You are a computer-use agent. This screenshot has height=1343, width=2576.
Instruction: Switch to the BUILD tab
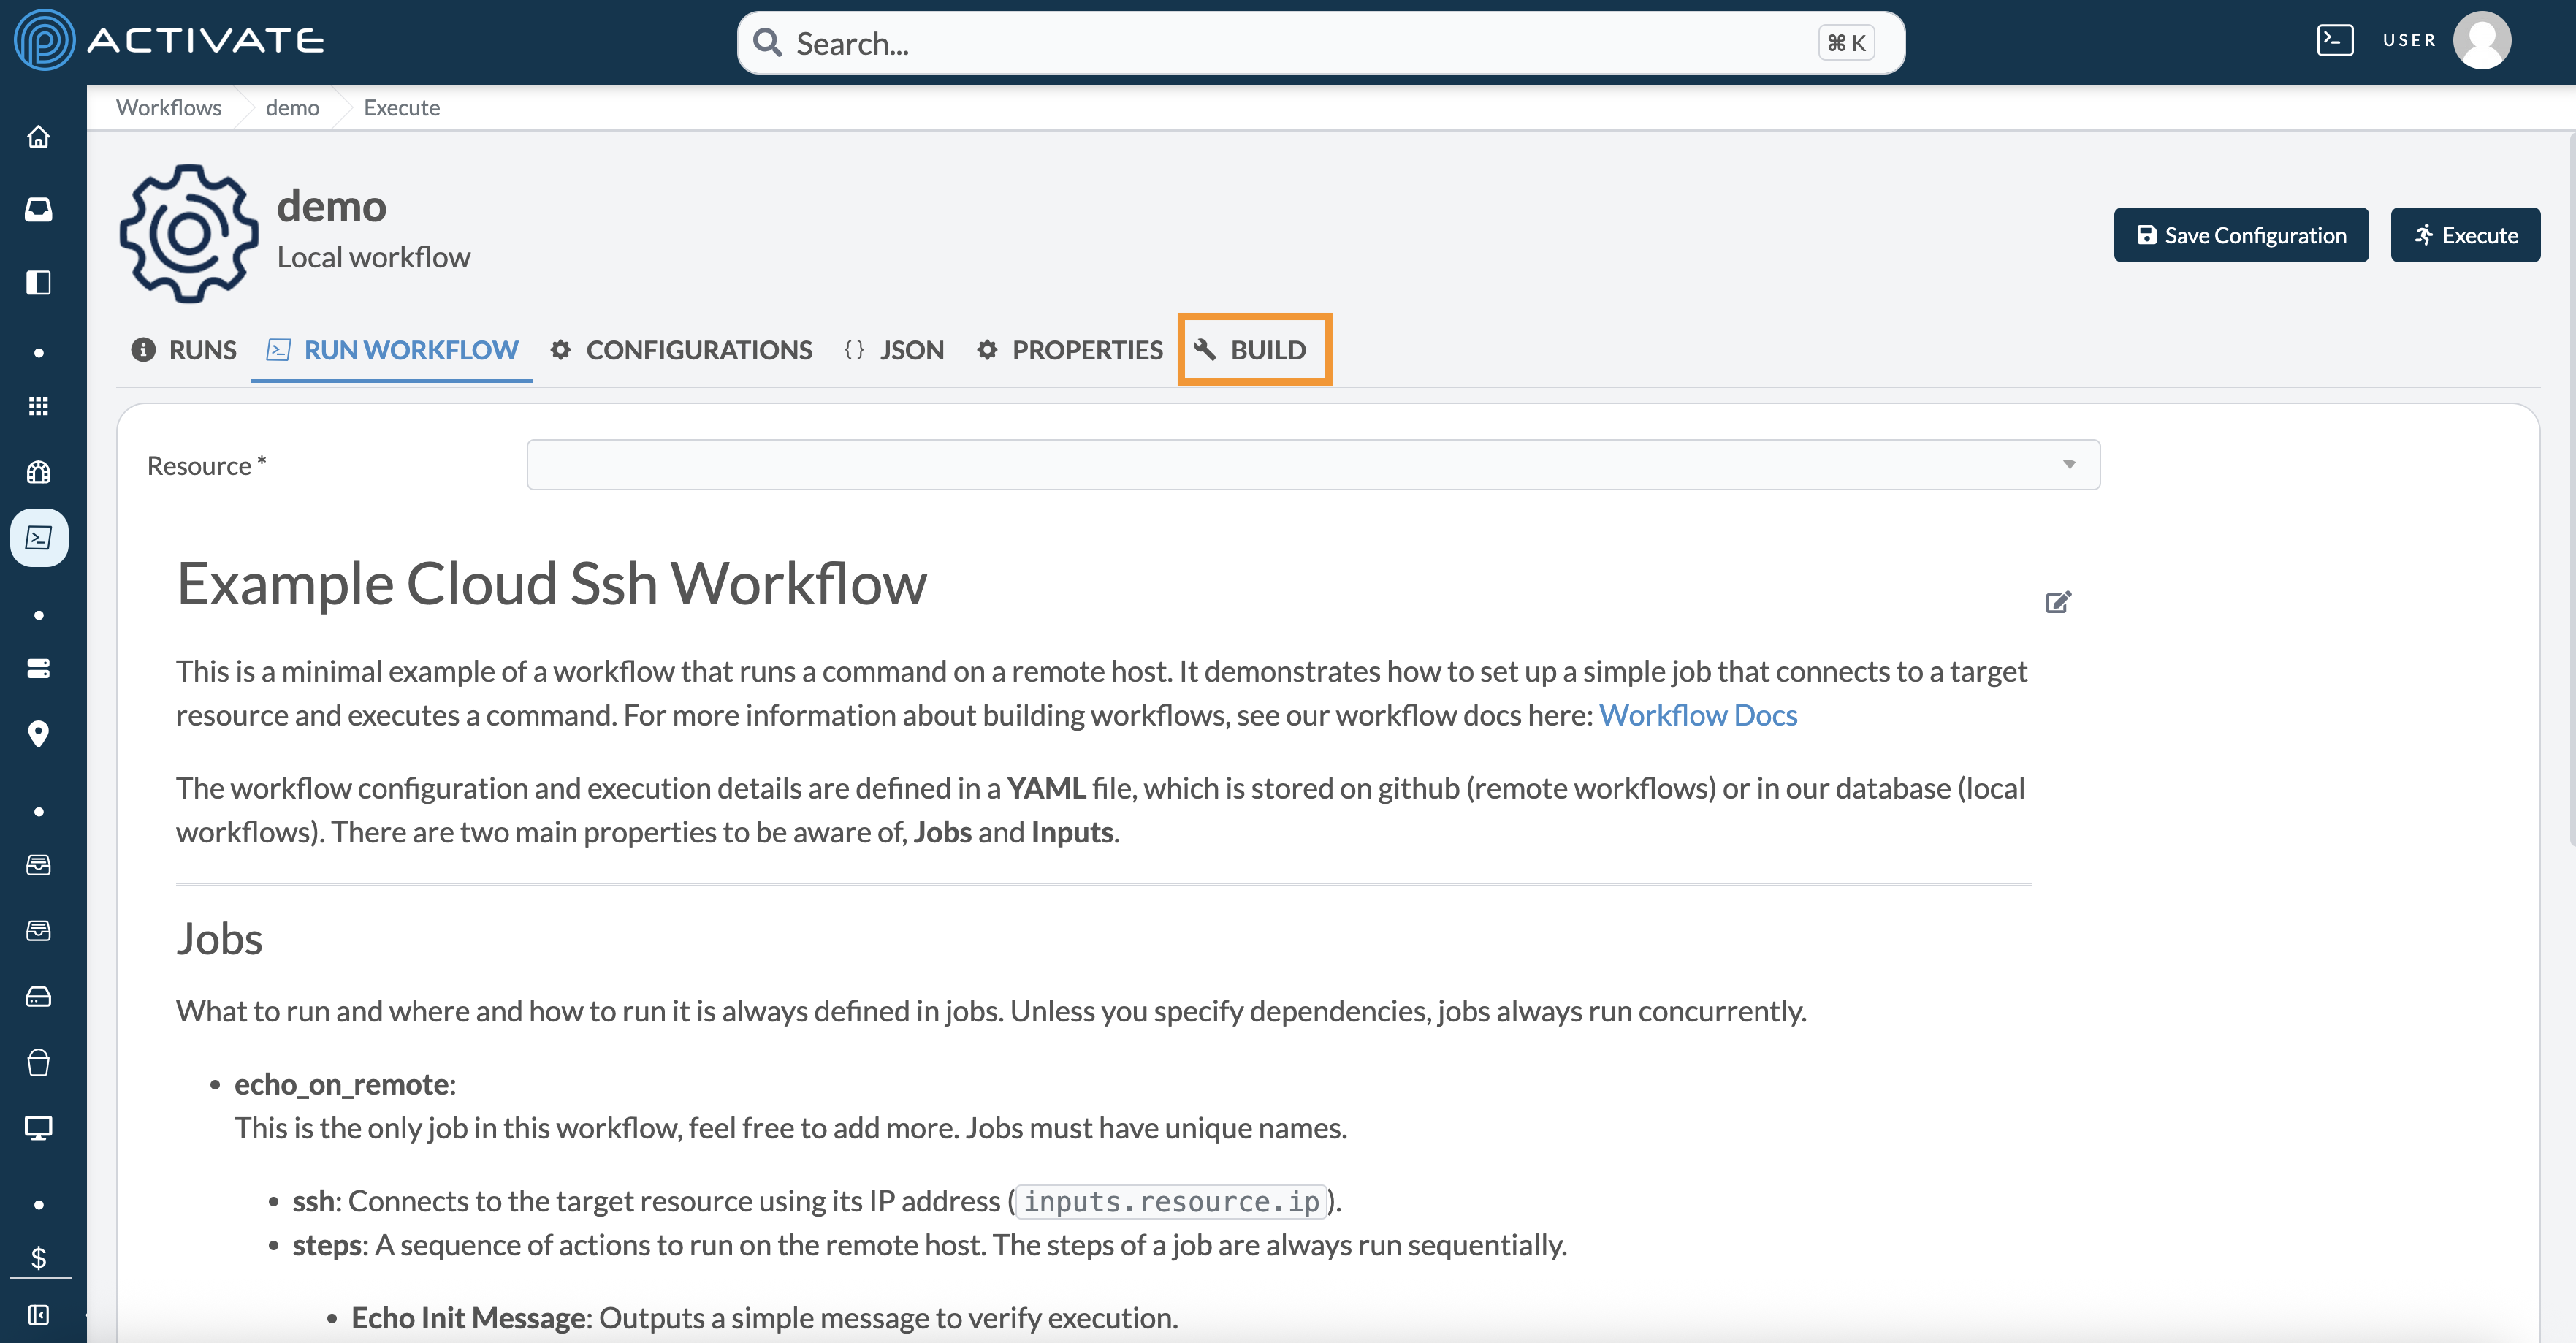click(x=1253, y=350)
